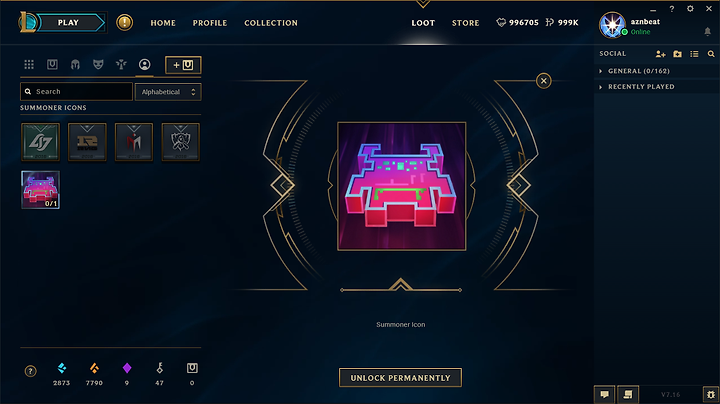
Task: Close the summoner icon preview
Action: pyautogui.click(x=544, y=81)
